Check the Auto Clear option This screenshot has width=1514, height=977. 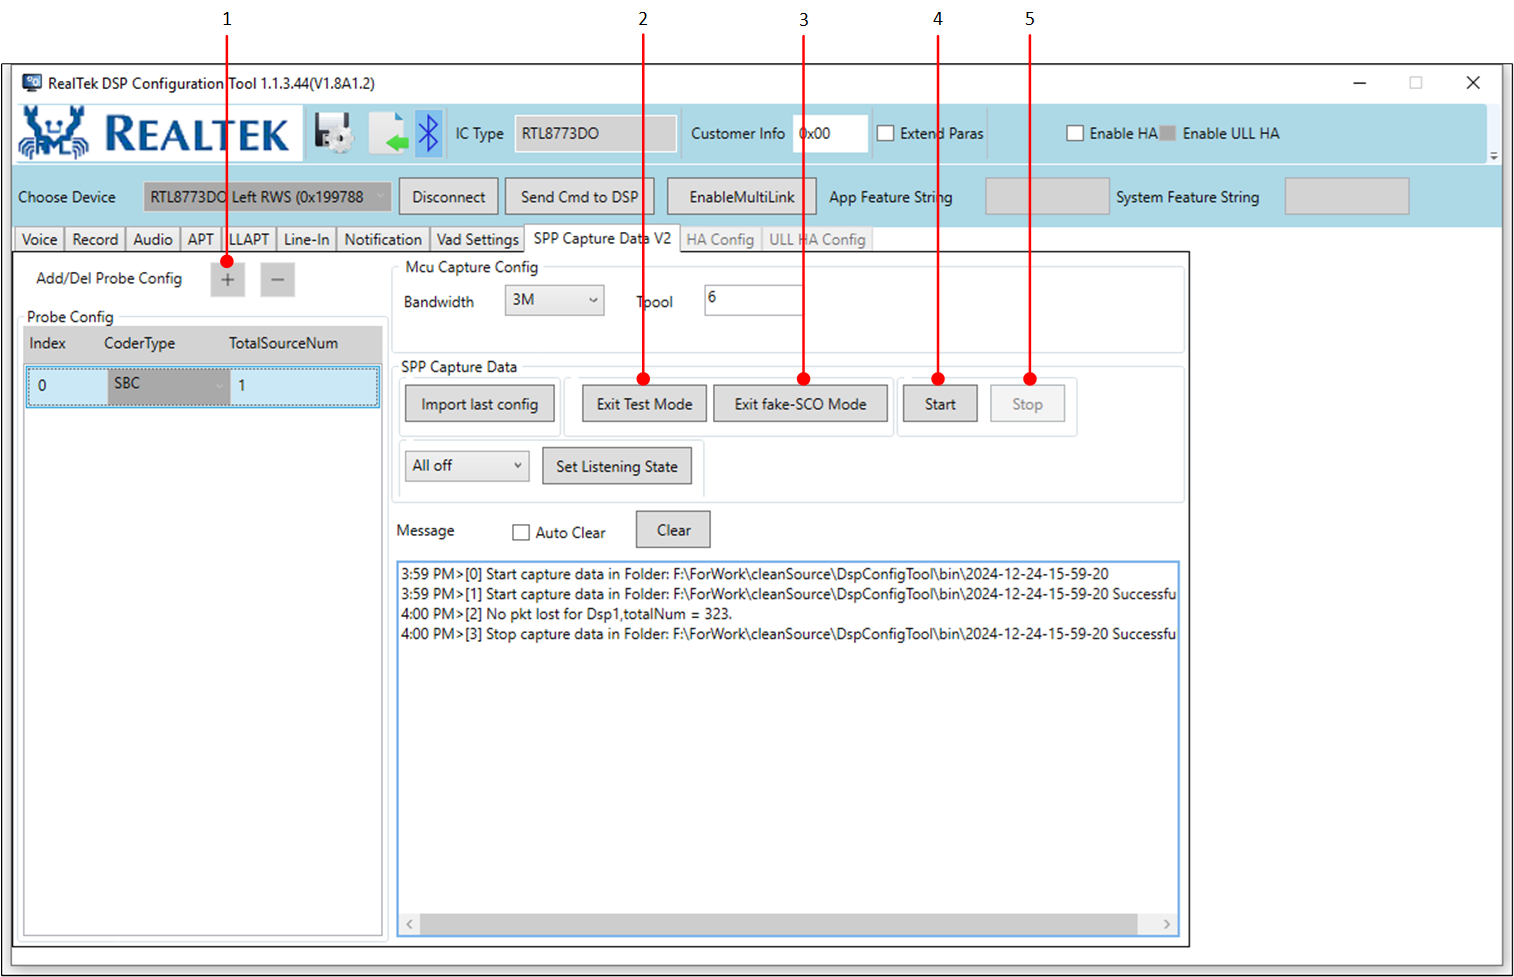pyautogui.click(x=521, y=533)
